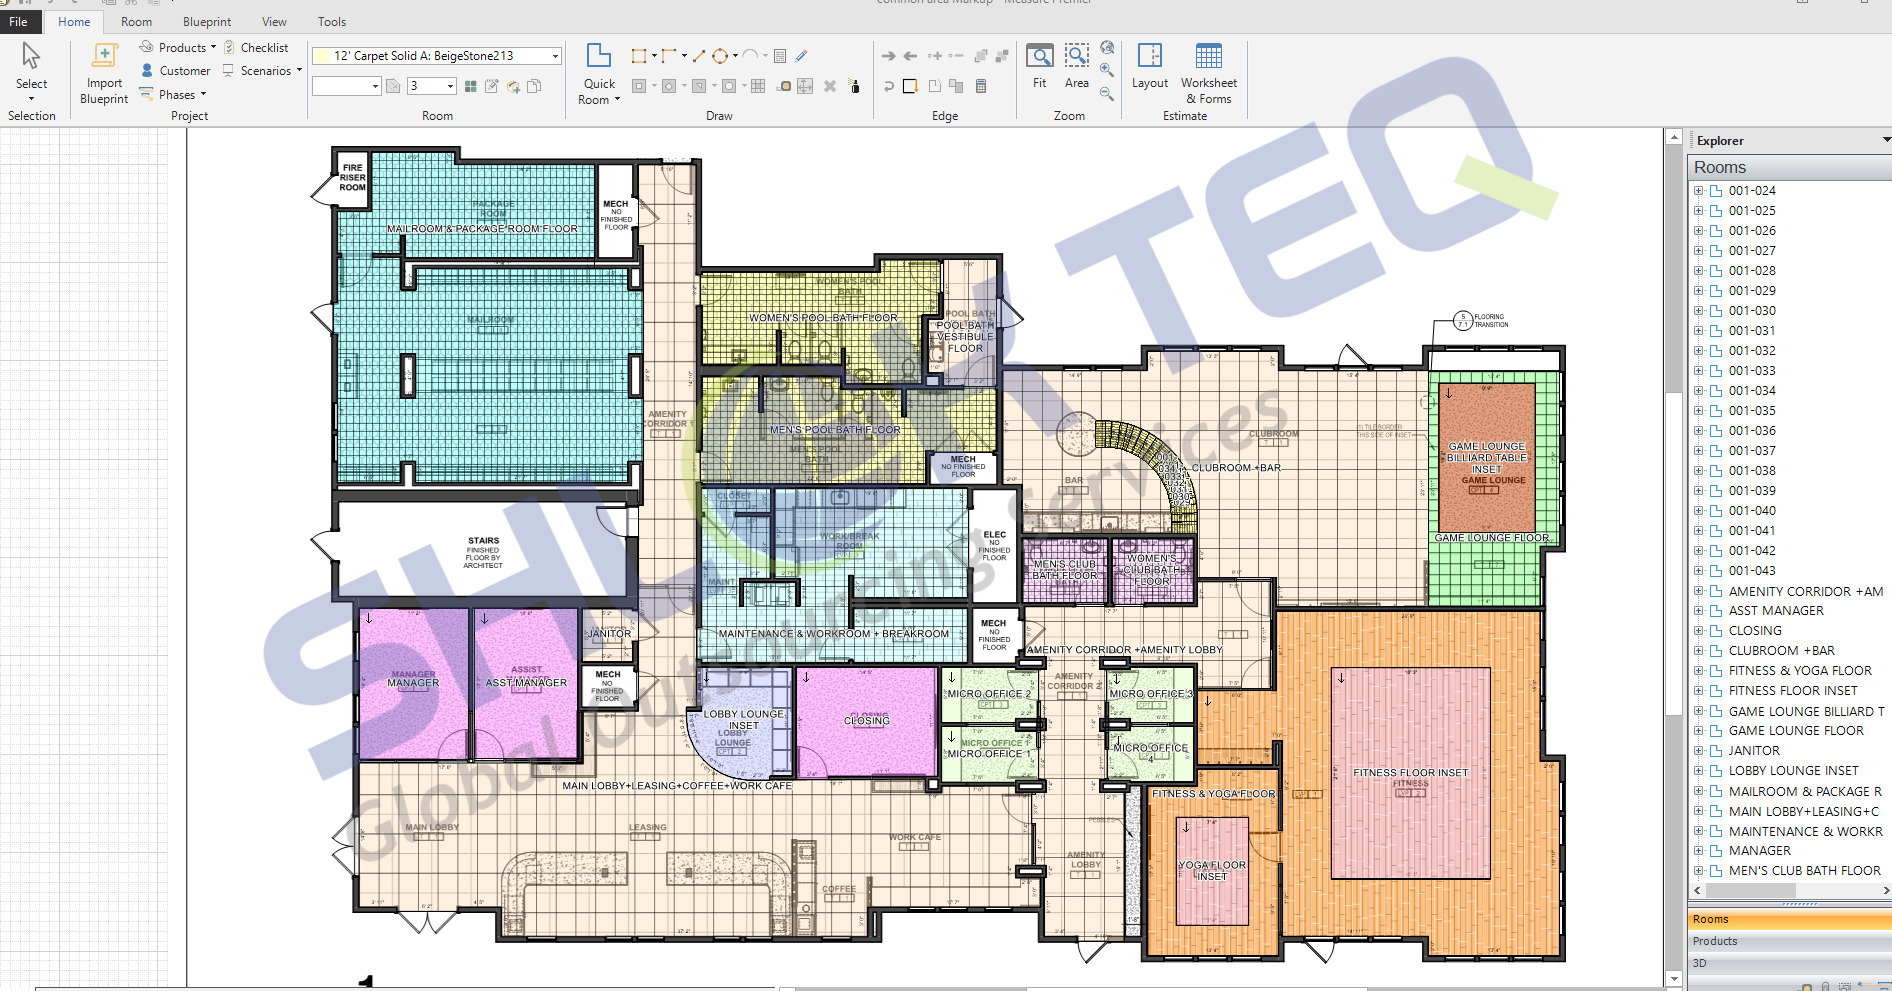Image resolution: width=1892 pixels, height=991 pixels.
Task: Expand the JANITOR room node
Action: pos(1698,751)
